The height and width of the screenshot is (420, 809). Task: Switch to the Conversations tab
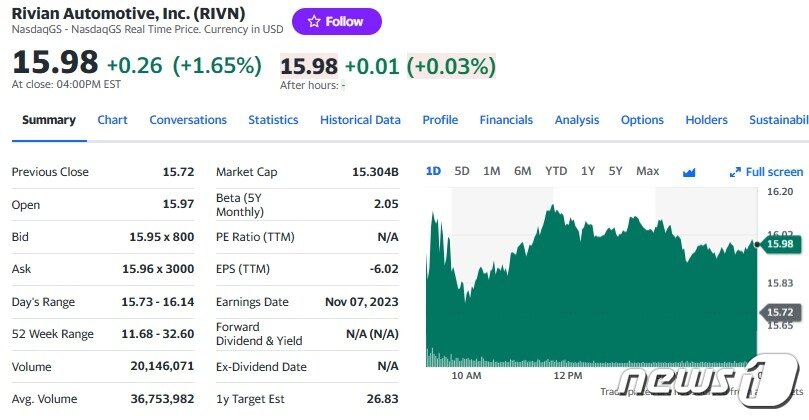click(x=188, y=120)
